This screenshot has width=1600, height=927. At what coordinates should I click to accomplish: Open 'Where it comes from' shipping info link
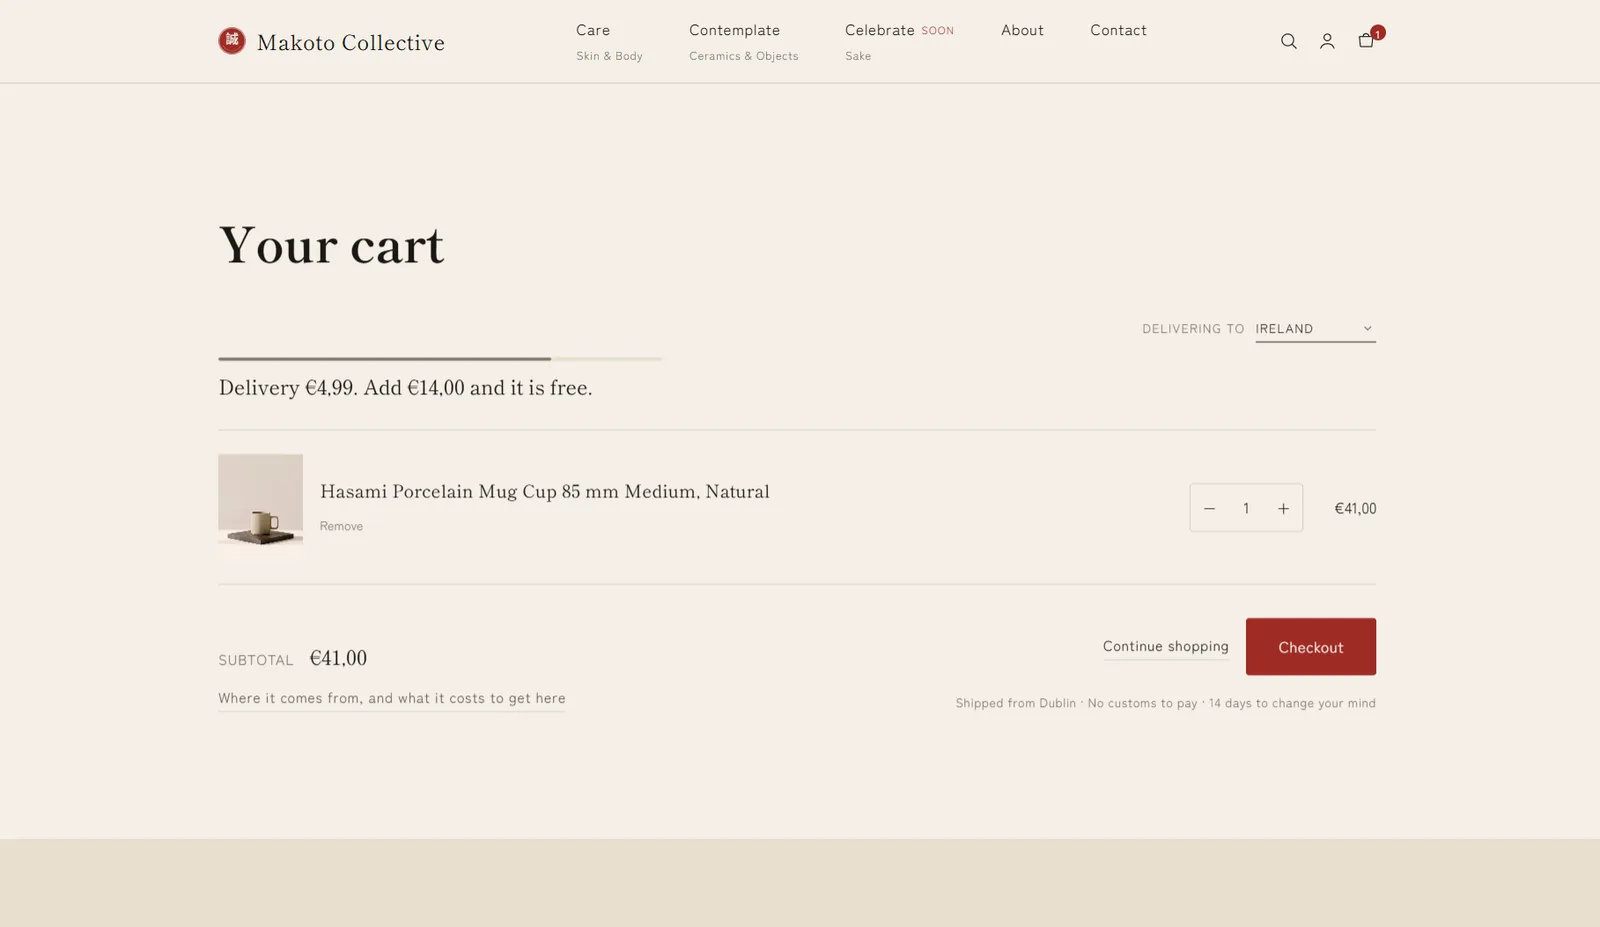click(x=392, y=698)
